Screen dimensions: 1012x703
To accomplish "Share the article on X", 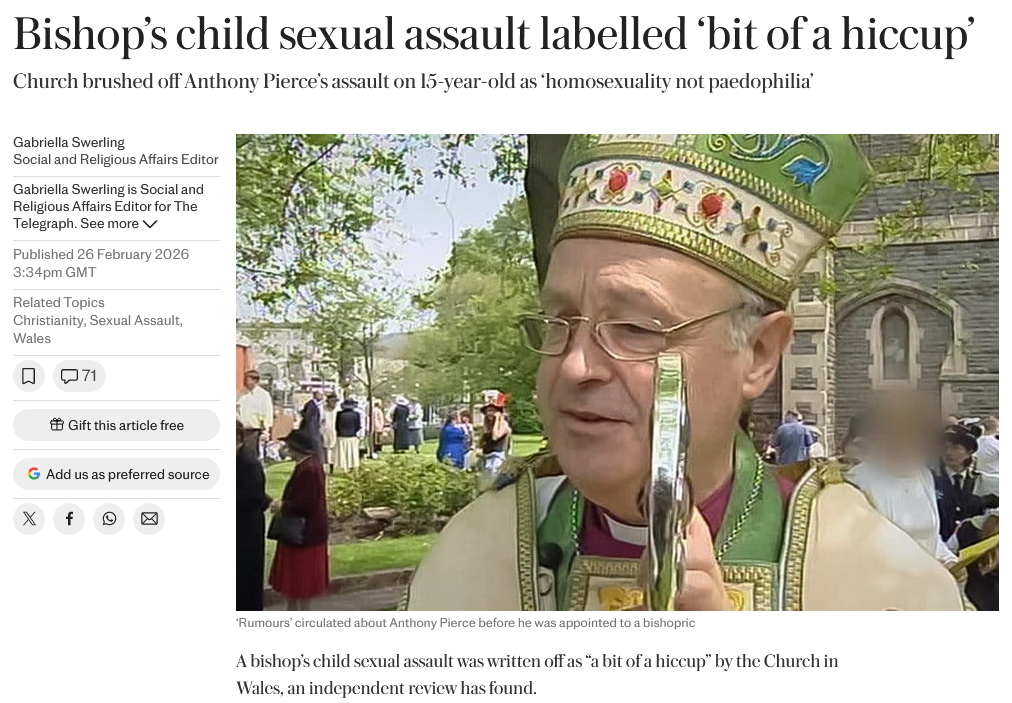I will (29, 519).
